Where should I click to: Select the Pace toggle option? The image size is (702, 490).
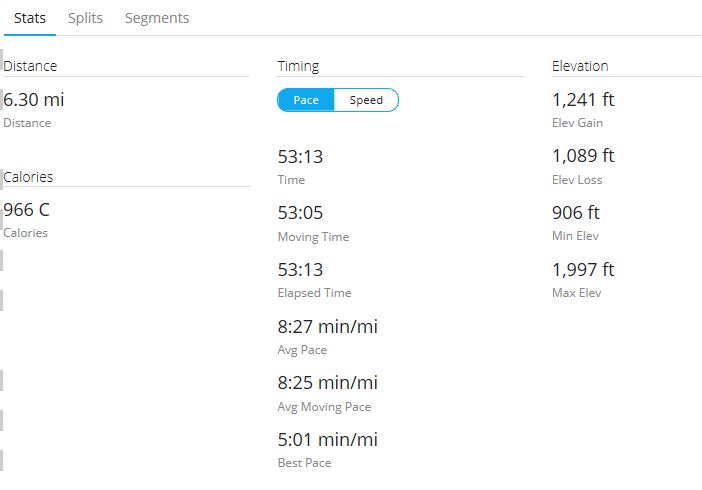[x=306, y=100]
